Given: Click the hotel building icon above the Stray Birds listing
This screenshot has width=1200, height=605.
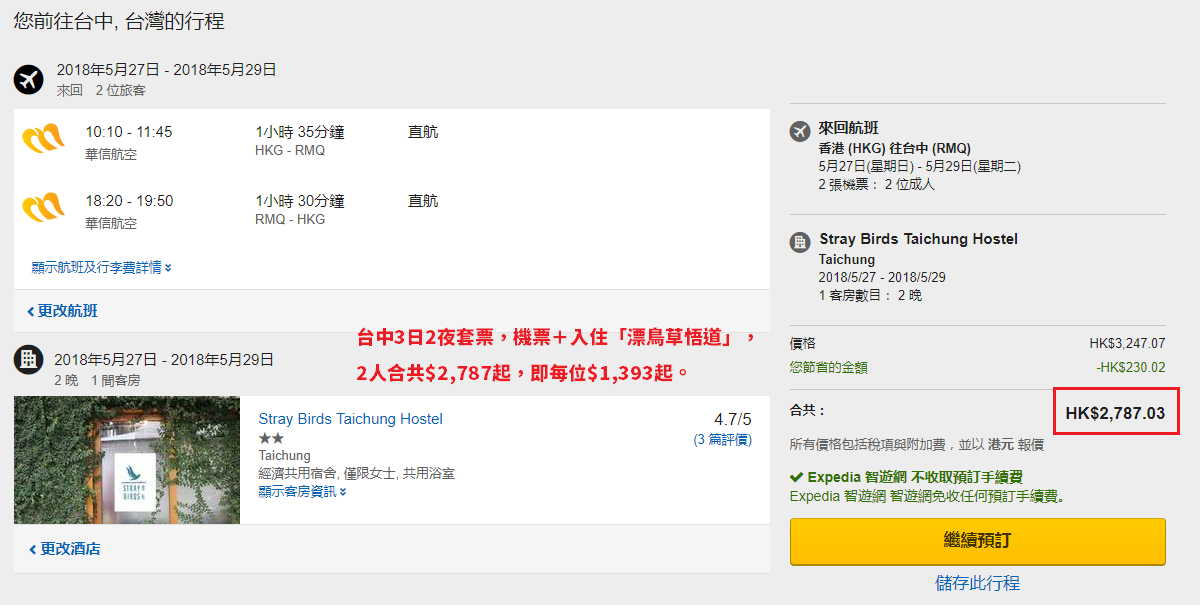Looking at the screenshot, I should point(28,360).
